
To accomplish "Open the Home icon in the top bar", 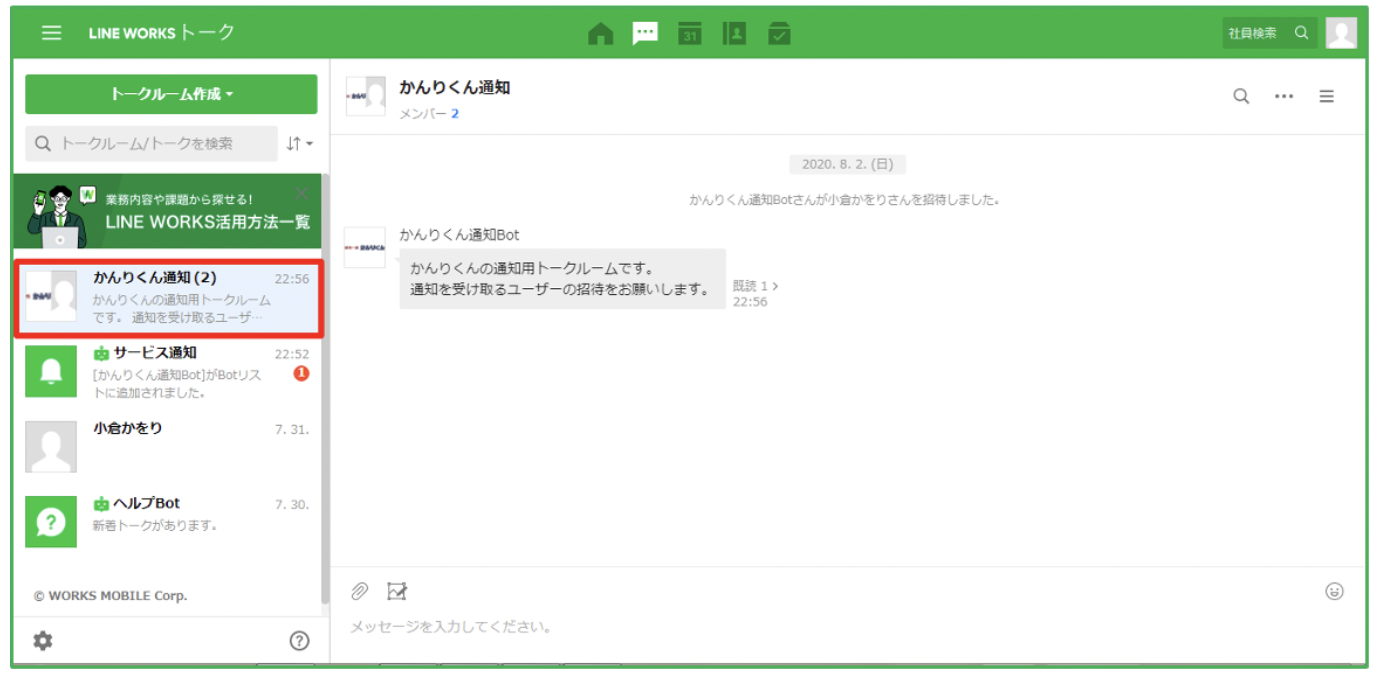I will [600, 32].
